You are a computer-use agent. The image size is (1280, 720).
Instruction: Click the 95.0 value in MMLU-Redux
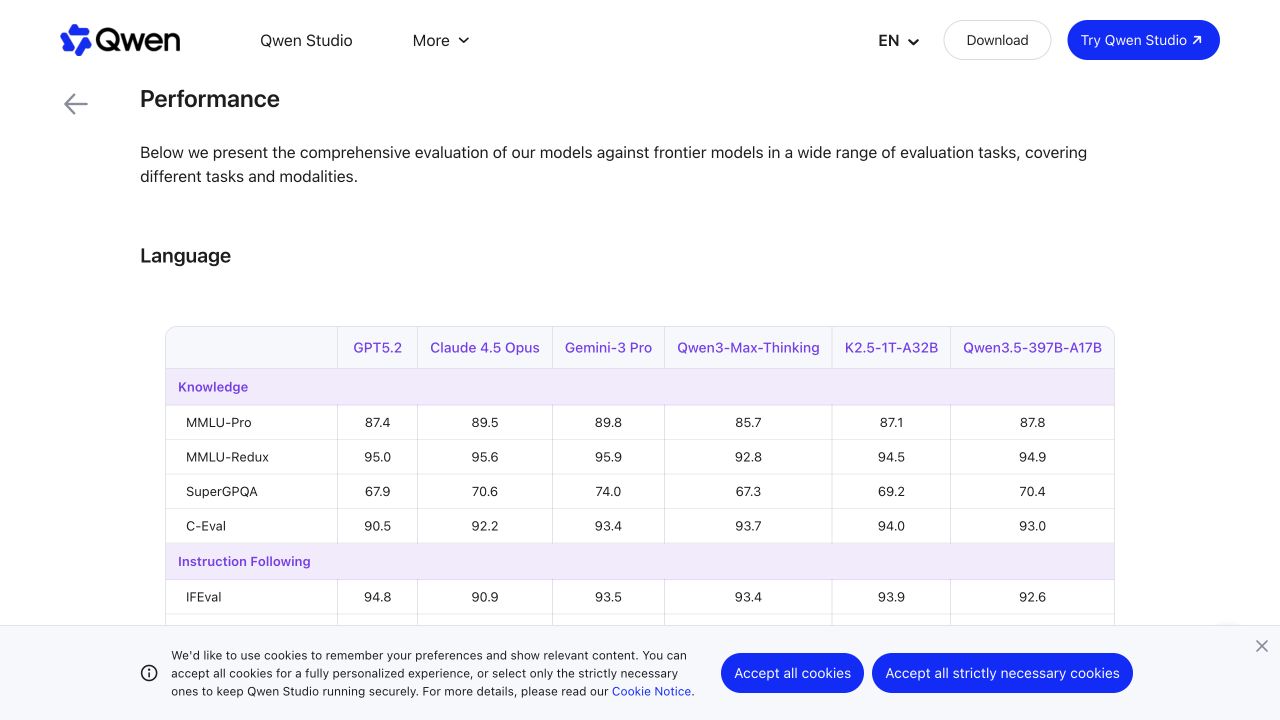(378, 457)
